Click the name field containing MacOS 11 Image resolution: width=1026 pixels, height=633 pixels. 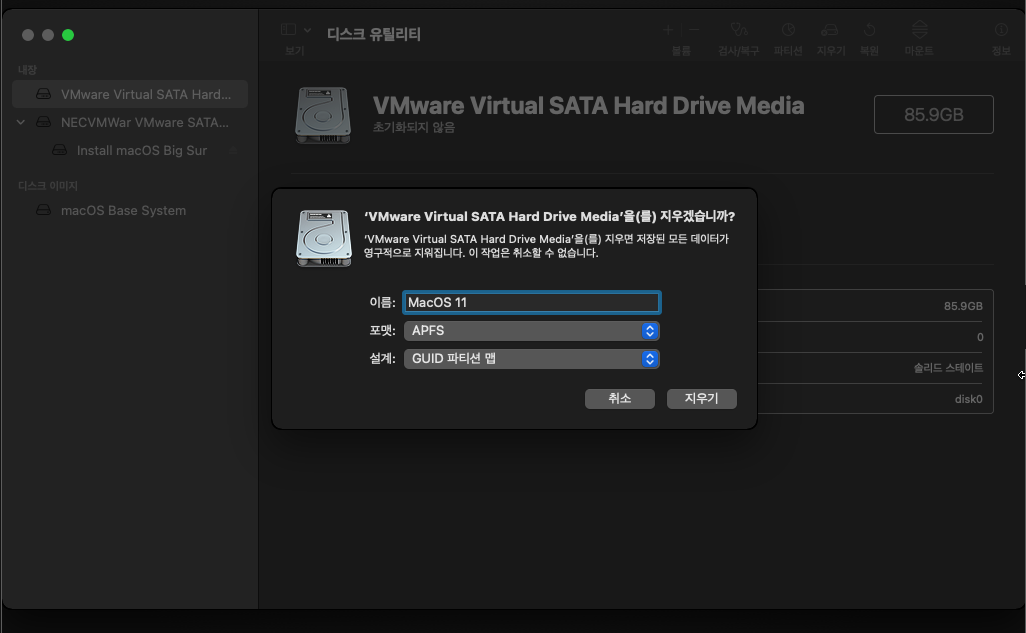[x=531, y=302]
